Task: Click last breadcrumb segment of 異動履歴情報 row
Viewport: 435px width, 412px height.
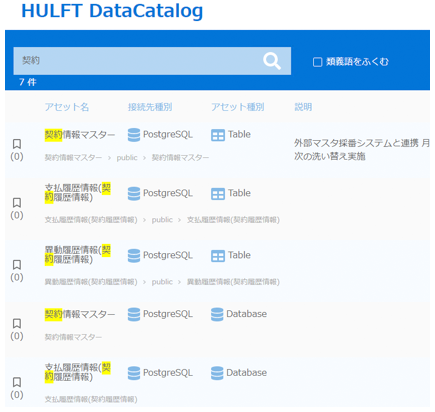Action: pyautogui.click(x=233, y=282)
